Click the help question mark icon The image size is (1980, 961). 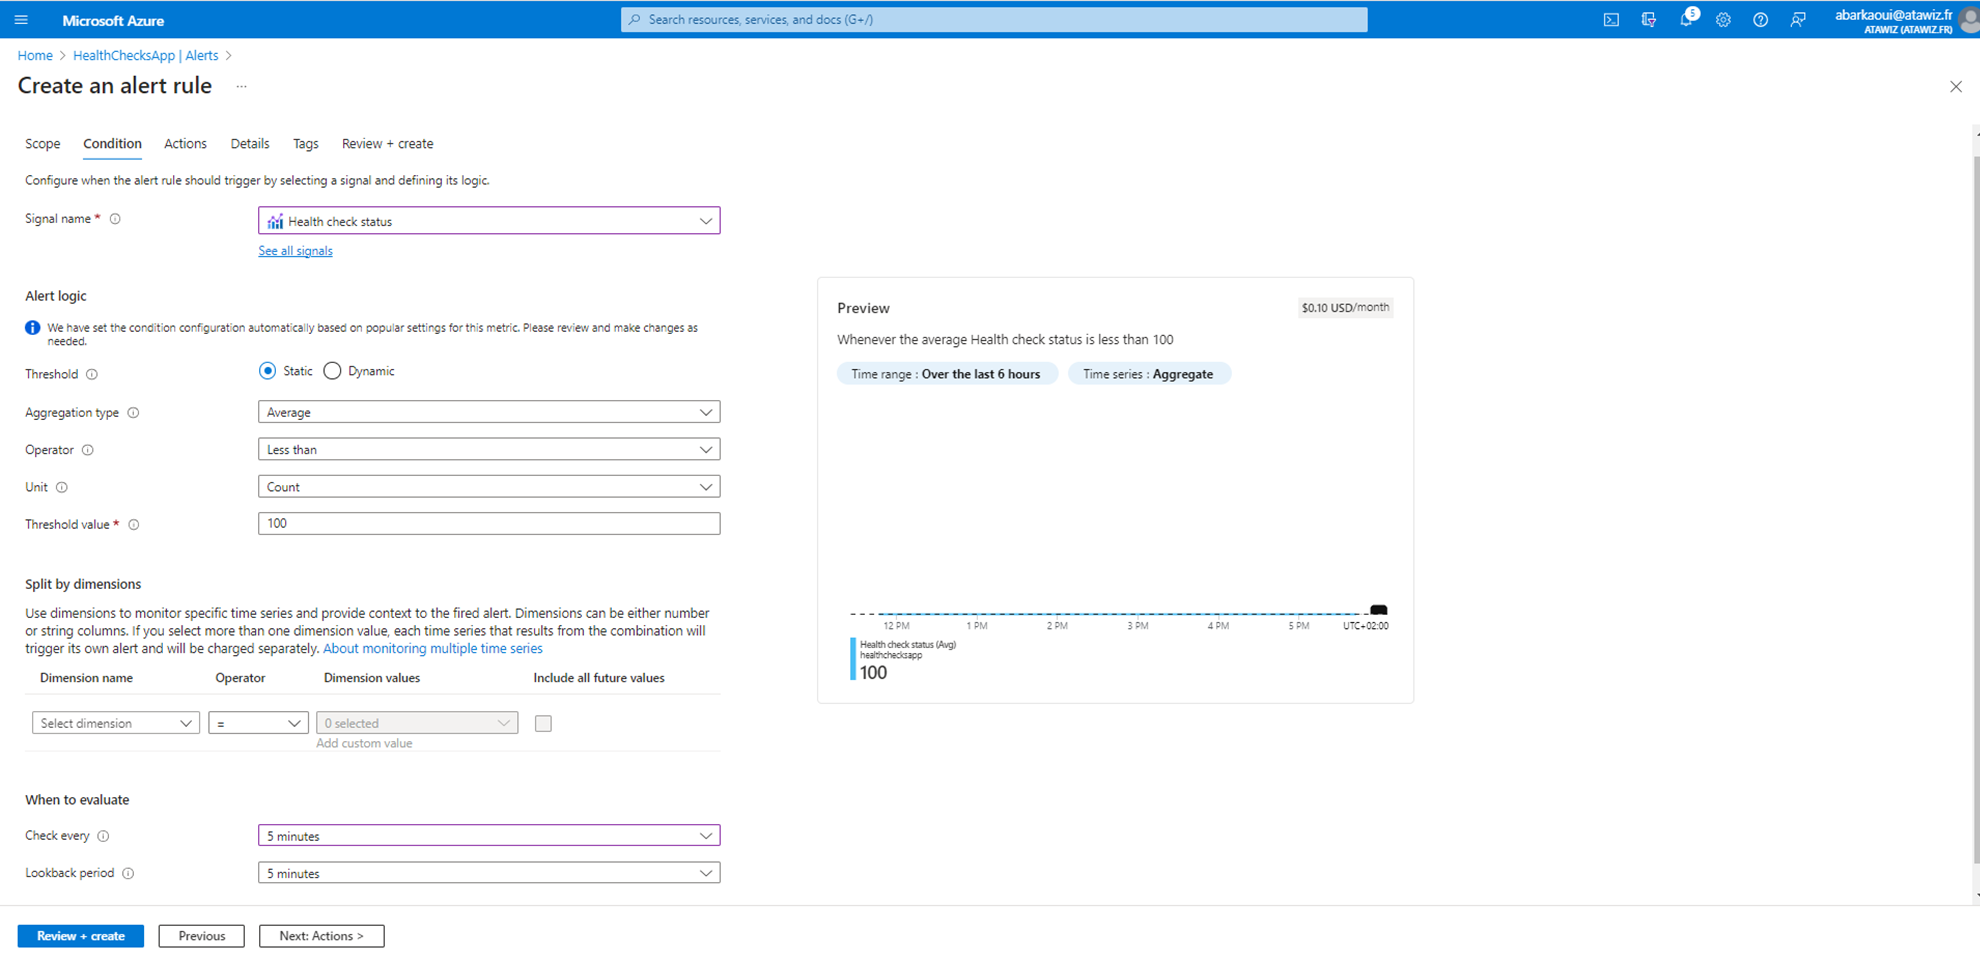tap(1760, 20)
